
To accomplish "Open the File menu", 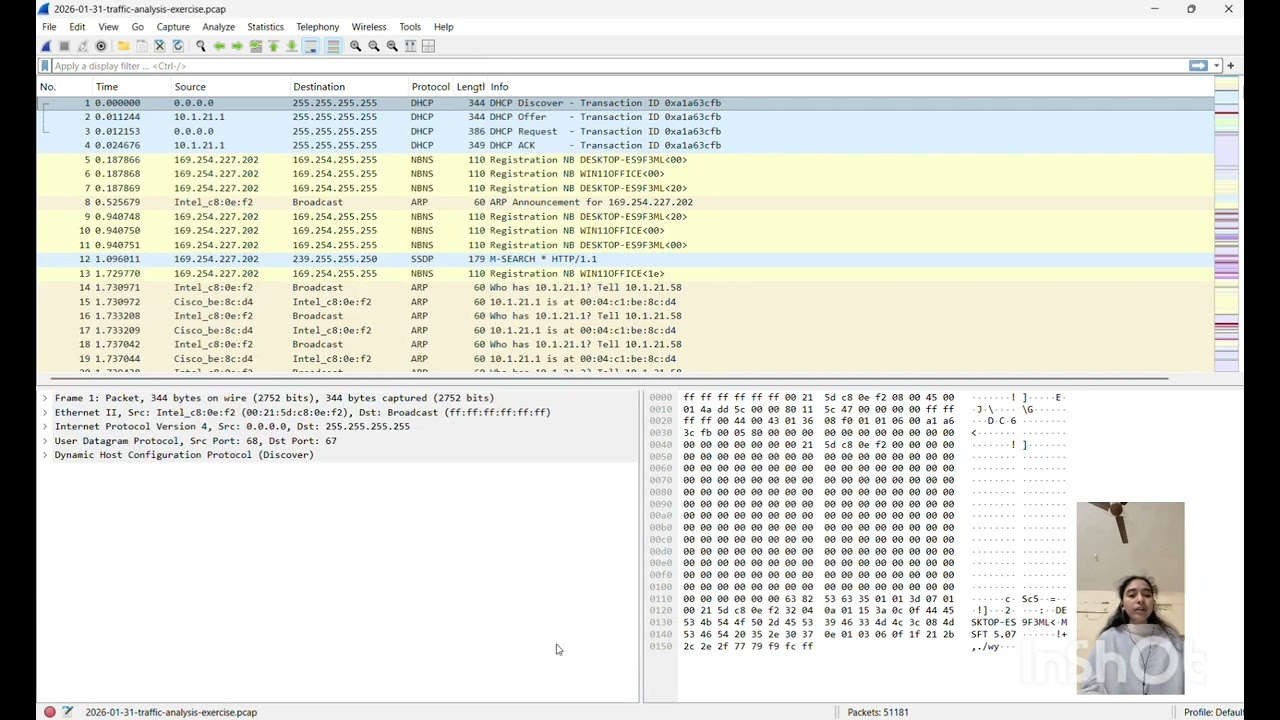I will [x=49, y=27].
